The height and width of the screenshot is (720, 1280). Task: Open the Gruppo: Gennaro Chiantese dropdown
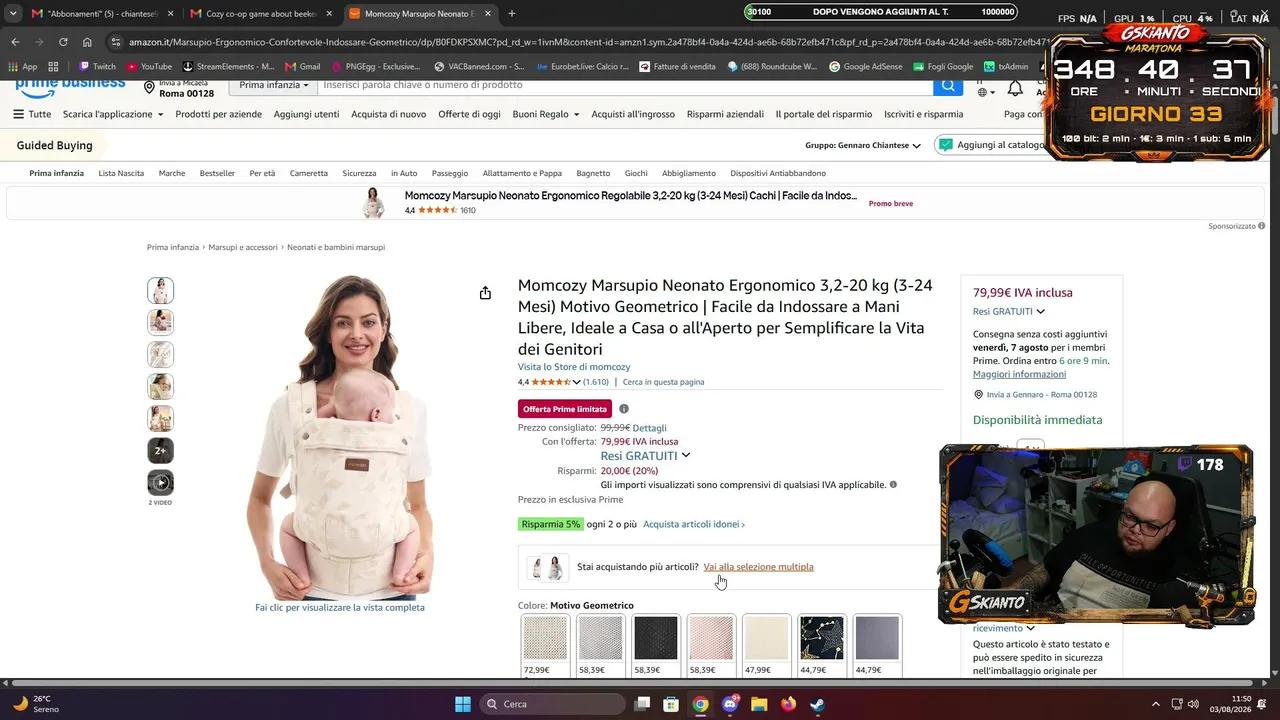point(863,145)
